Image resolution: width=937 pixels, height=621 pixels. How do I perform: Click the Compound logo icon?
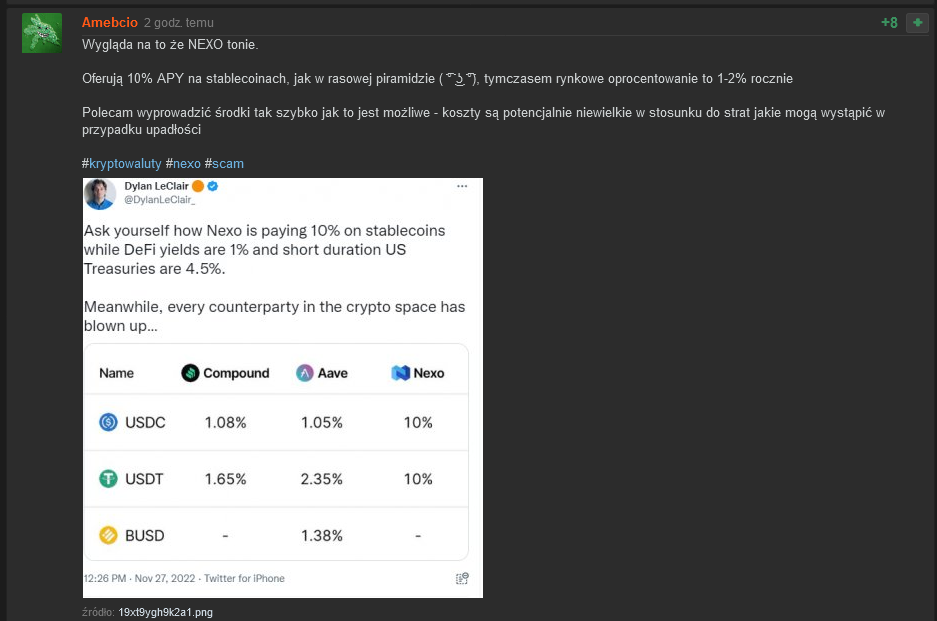(x=190, y=373)
